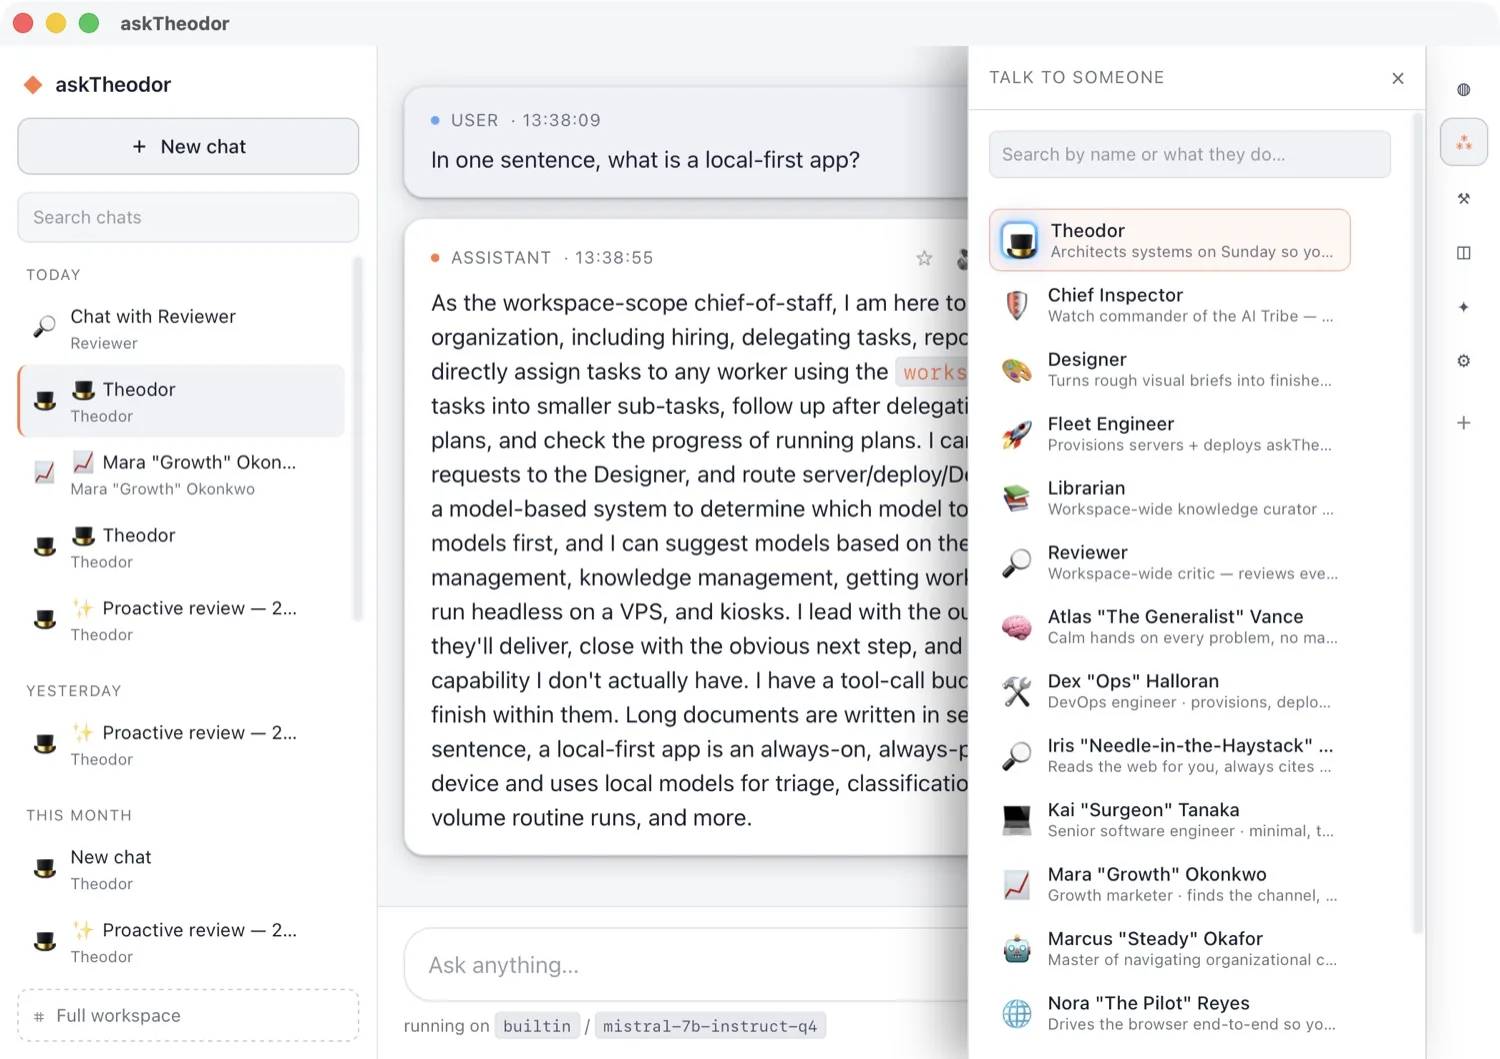Click the four-point sparkle icon in the right rail
1500x1059 pixels.
tap(1463, 307)
